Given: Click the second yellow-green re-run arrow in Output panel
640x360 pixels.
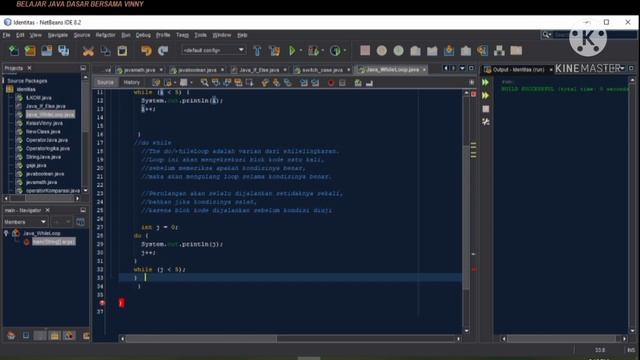Looking at the screenshot, I should tap(485, 96).
